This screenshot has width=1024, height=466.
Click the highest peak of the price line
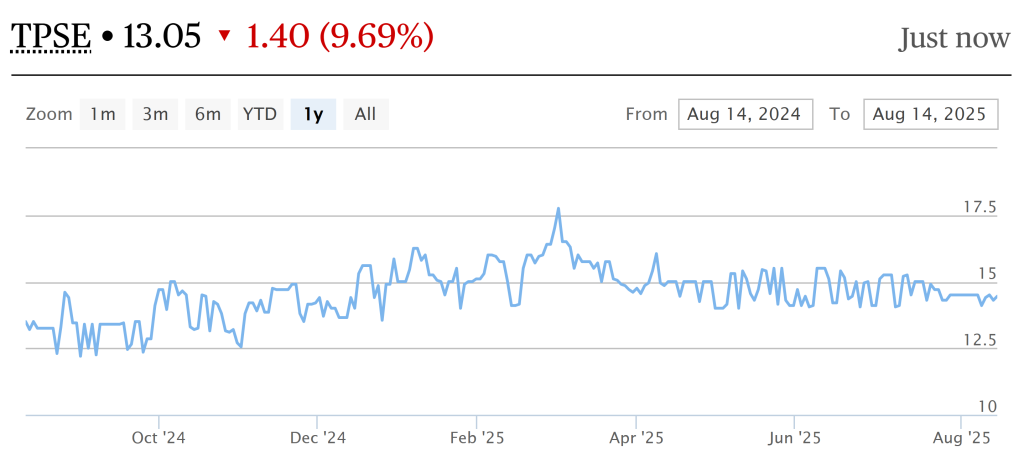tap(558, 209)
